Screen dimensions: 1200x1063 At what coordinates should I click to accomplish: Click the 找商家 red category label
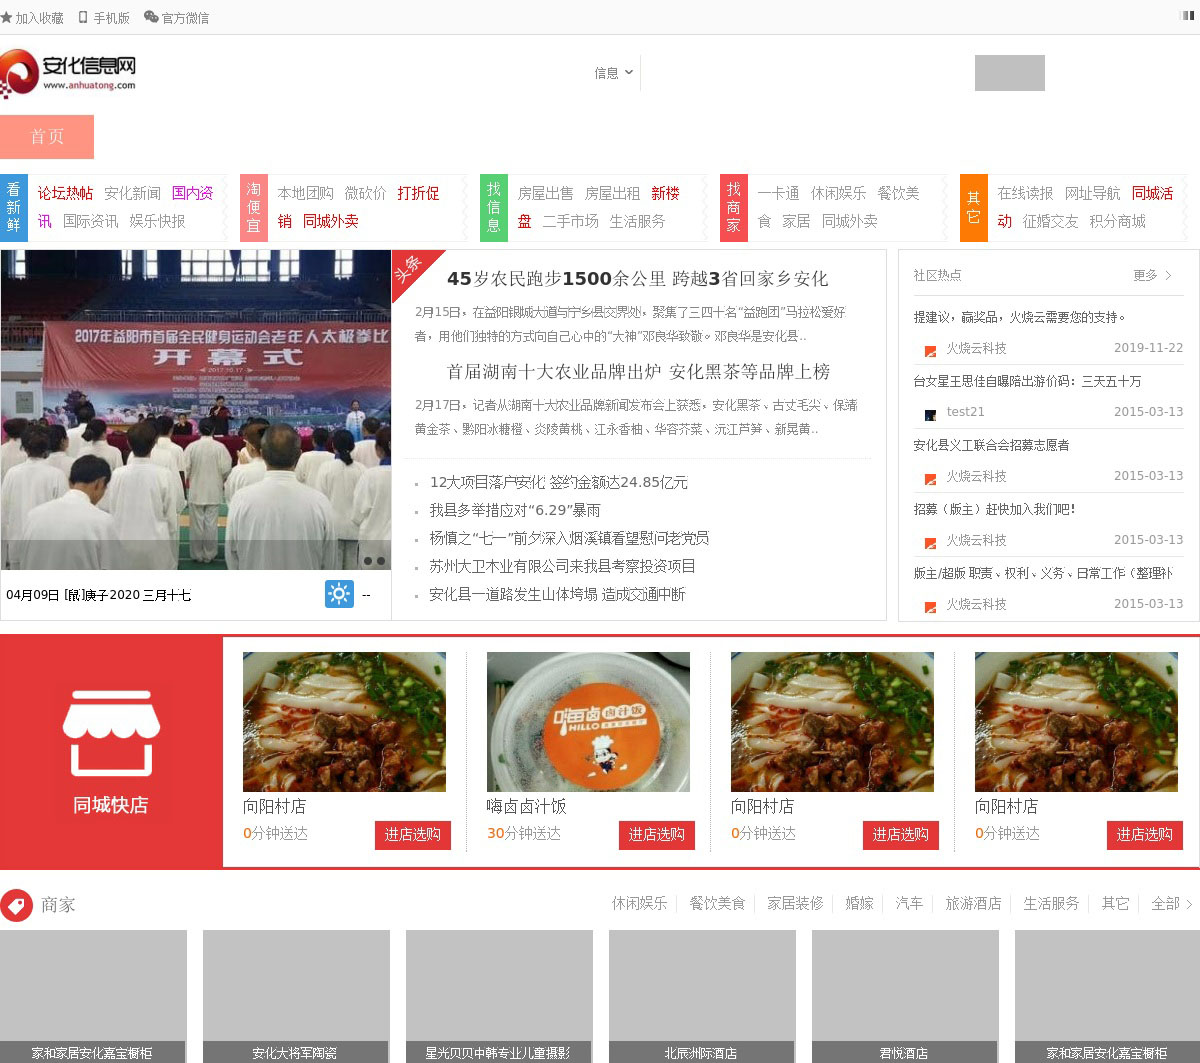point(734,207)
